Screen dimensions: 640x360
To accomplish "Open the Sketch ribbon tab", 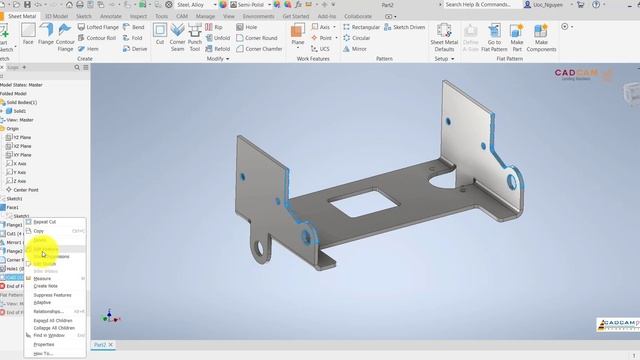I will click(83, 16).
